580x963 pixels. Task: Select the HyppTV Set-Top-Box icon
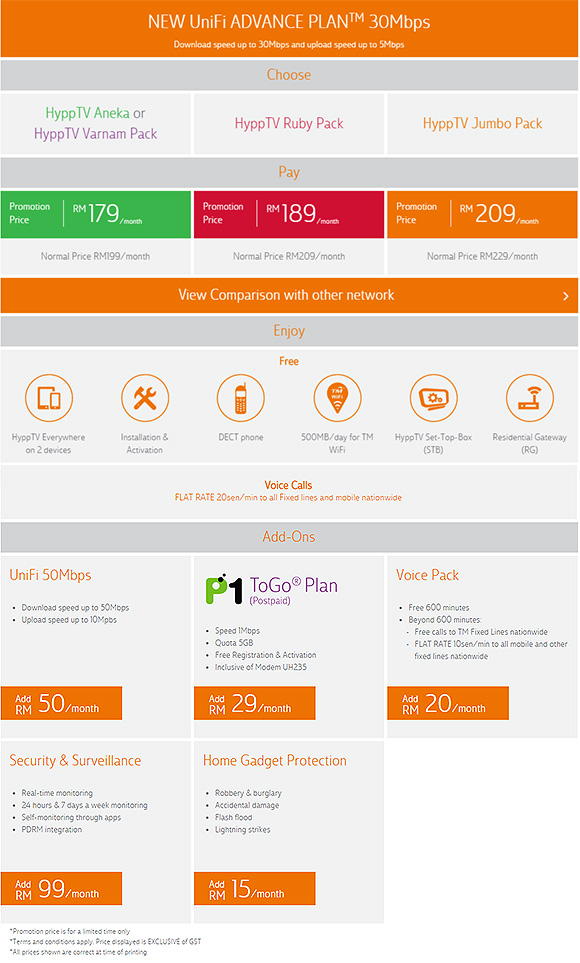(x=433, y=398)
